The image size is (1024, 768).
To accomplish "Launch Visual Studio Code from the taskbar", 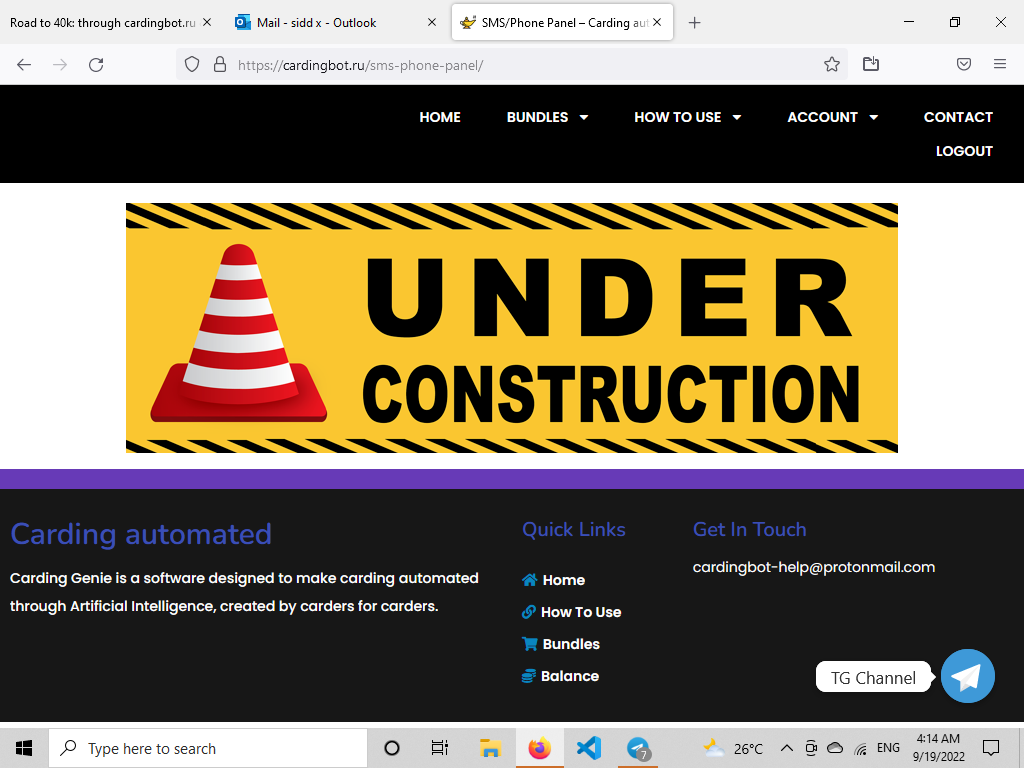I will pyautogui.click(x=589, y=748).
